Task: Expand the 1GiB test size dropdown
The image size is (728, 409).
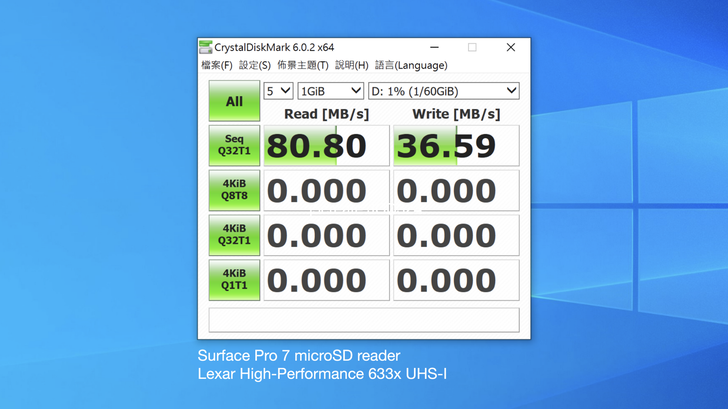Action: point(331,91)
